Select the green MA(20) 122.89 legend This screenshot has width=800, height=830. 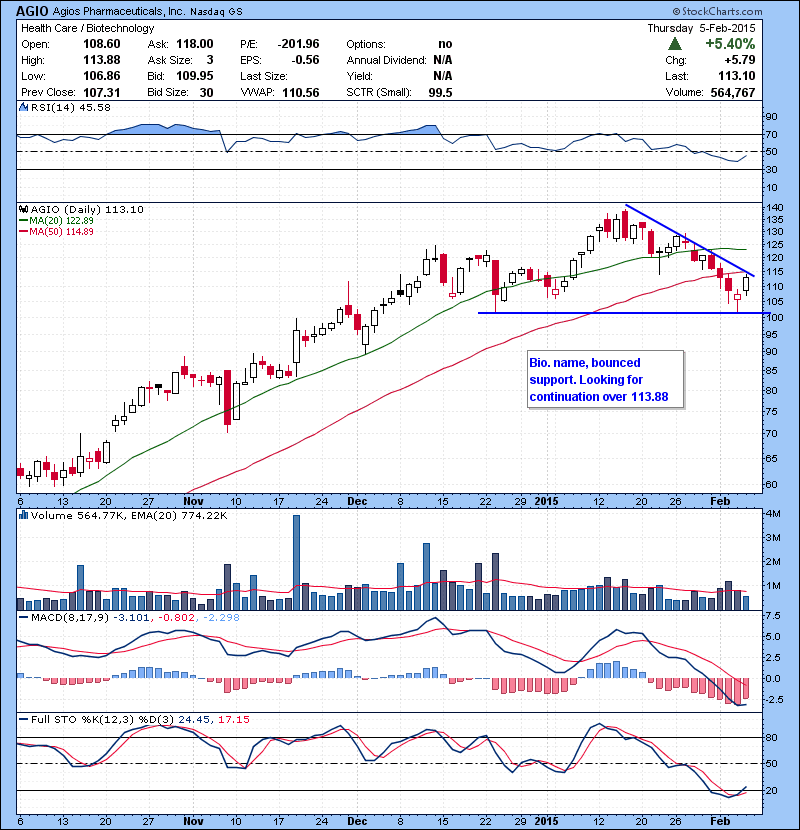[56, 220]
